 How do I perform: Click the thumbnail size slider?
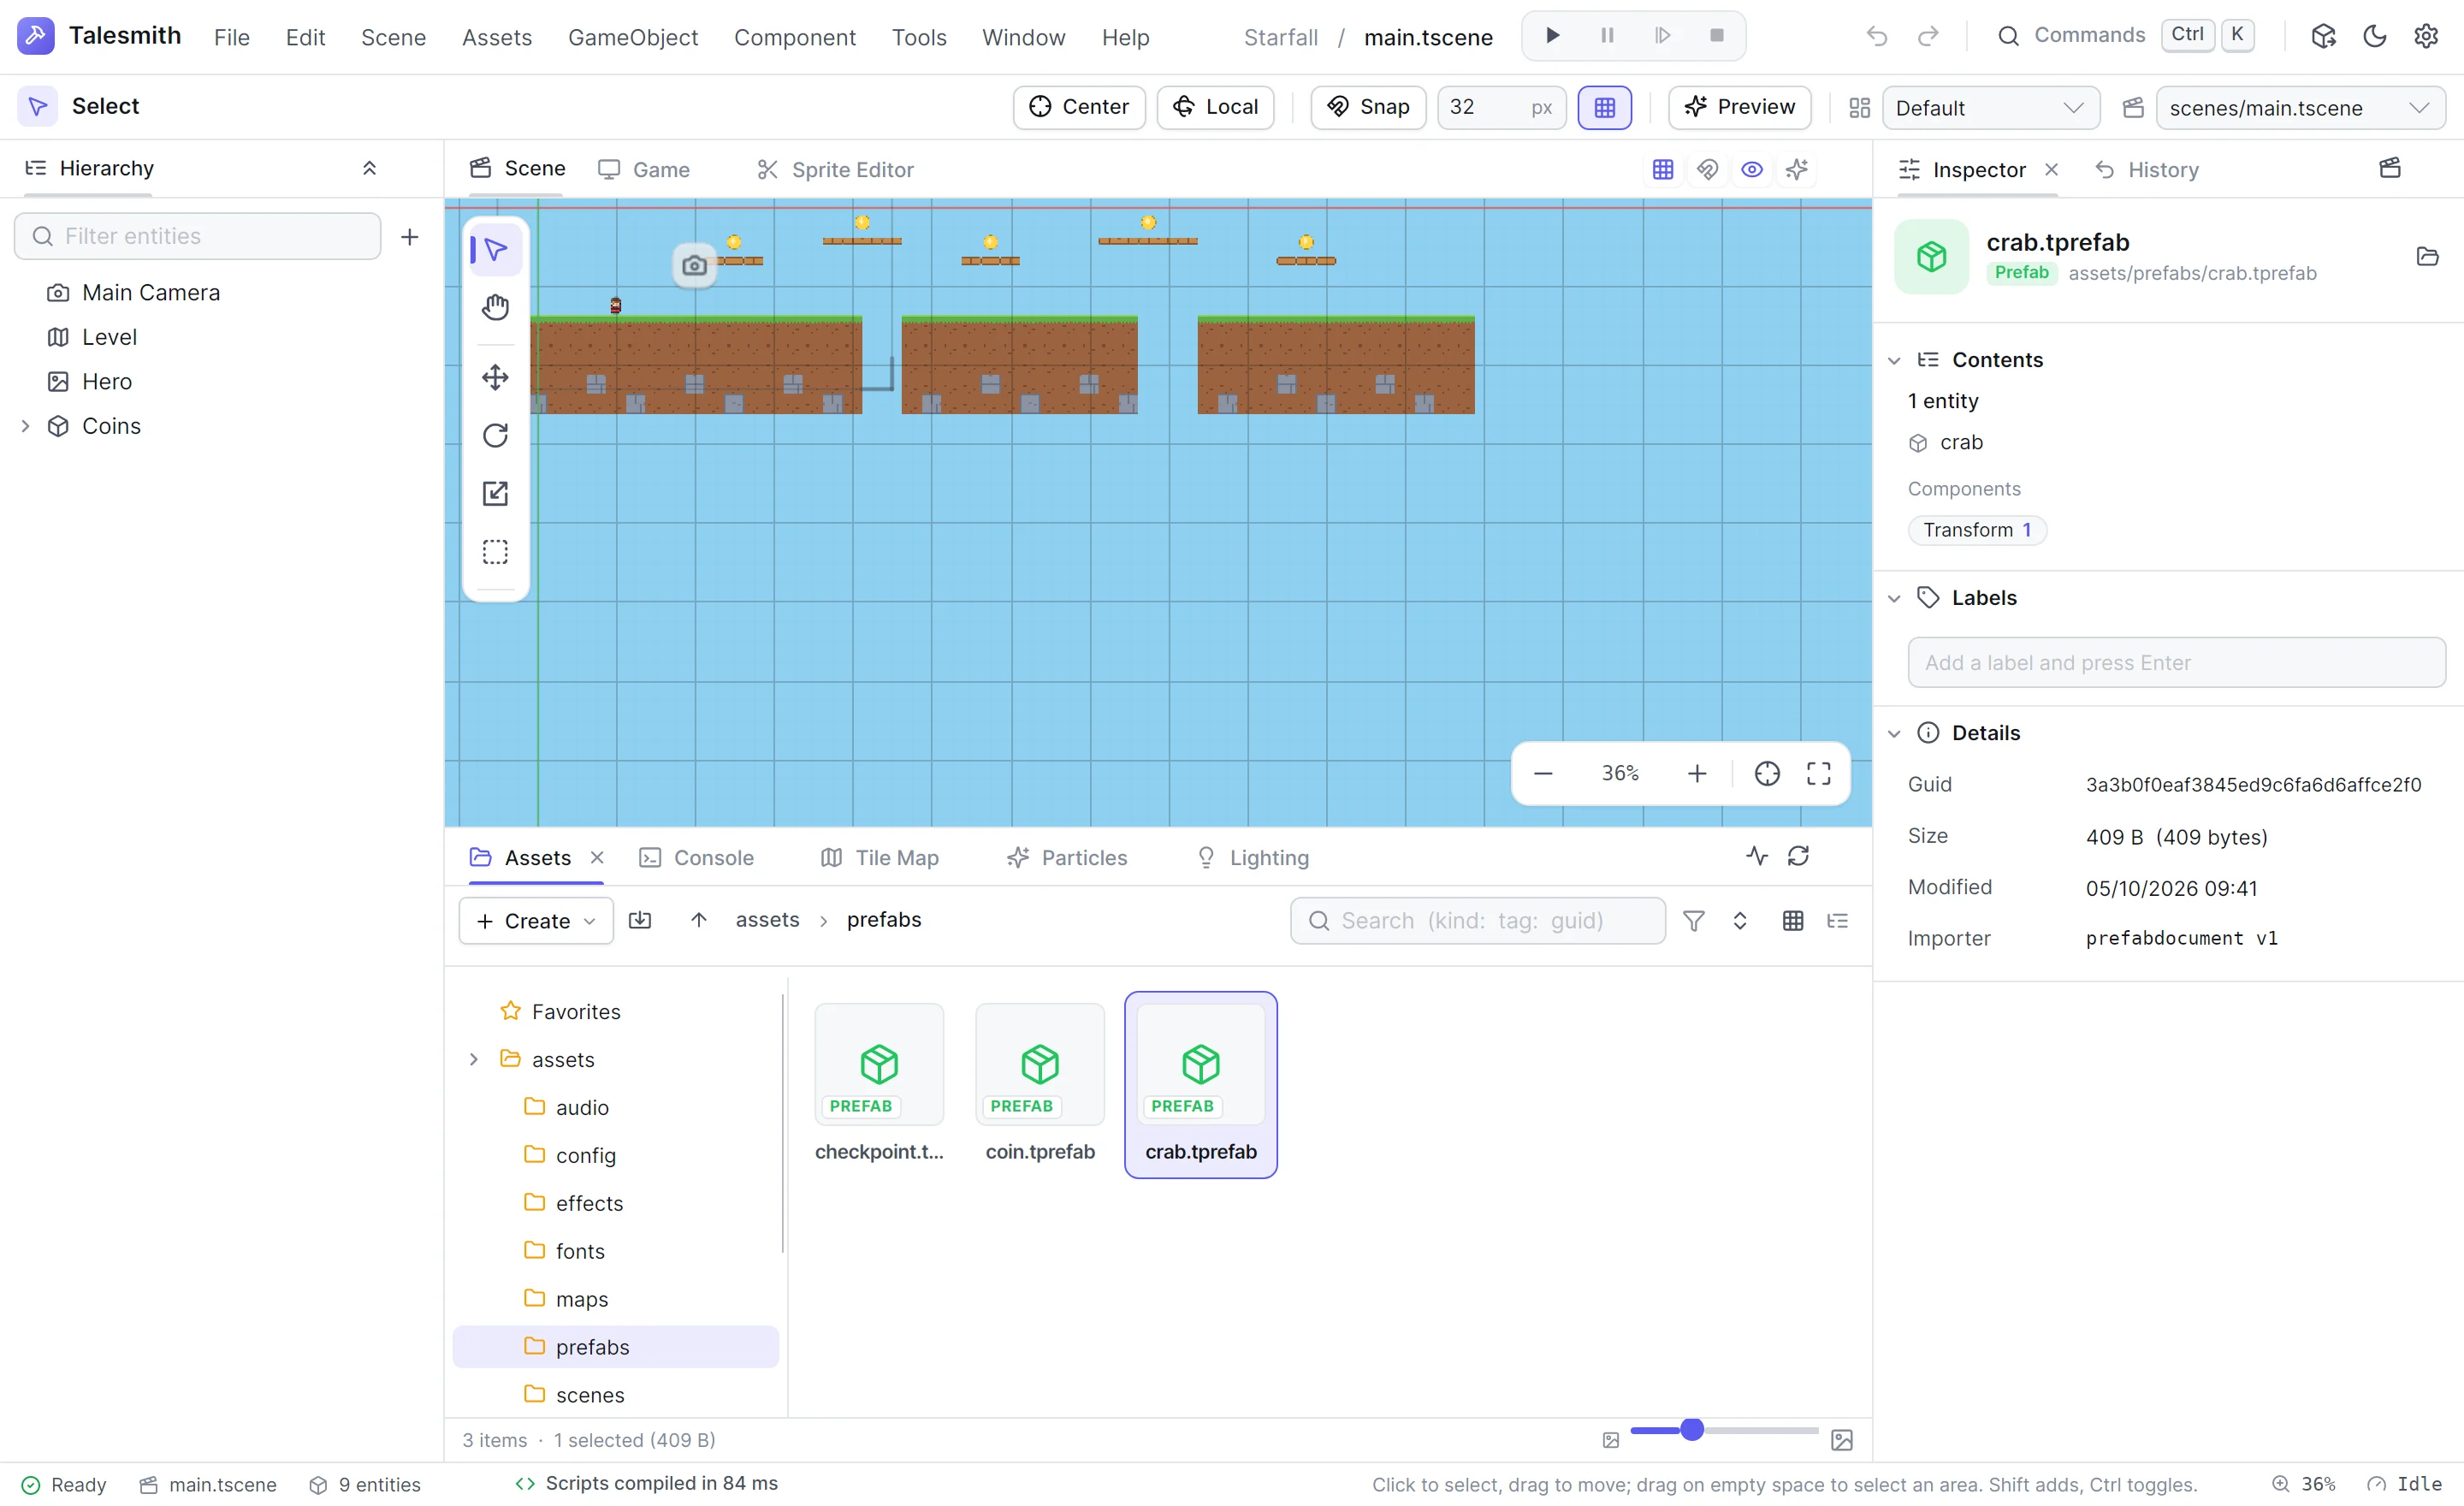(x=1724, y=1430)
